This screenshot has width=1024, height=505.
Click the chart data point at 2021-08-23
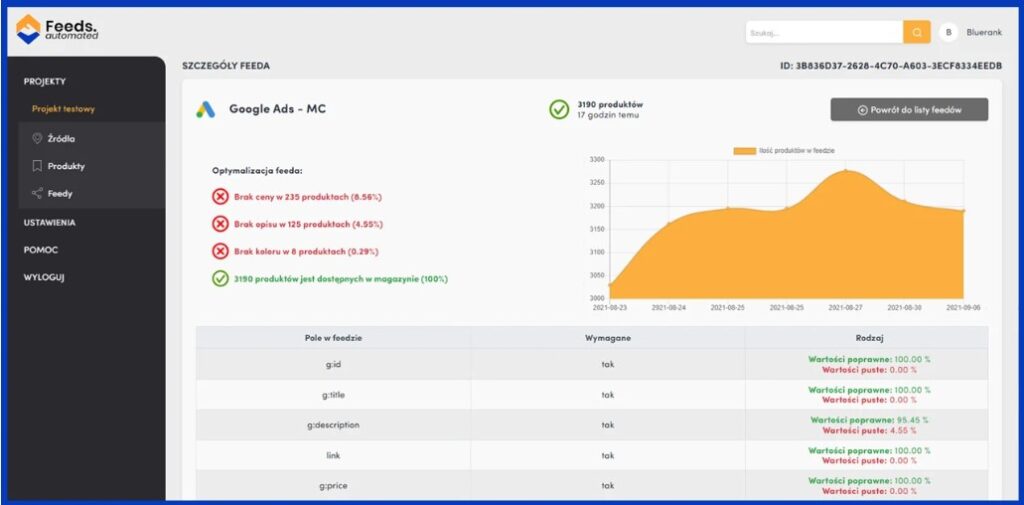pyautogui.click(x=609, y=285)
